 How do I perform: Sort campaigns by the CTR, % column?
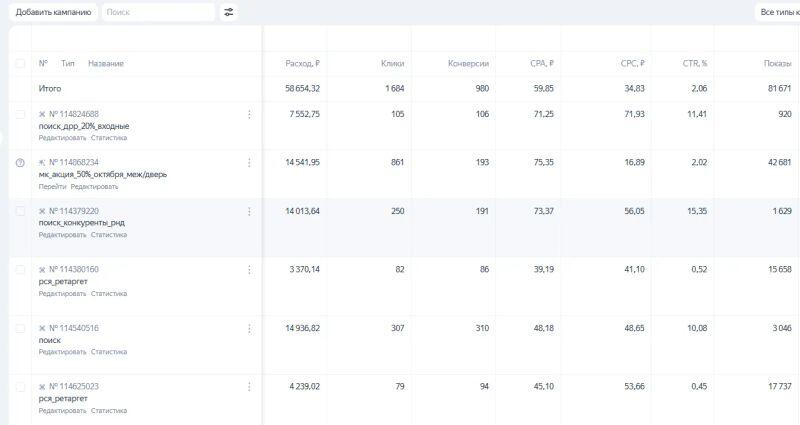(x=694, y=63)
